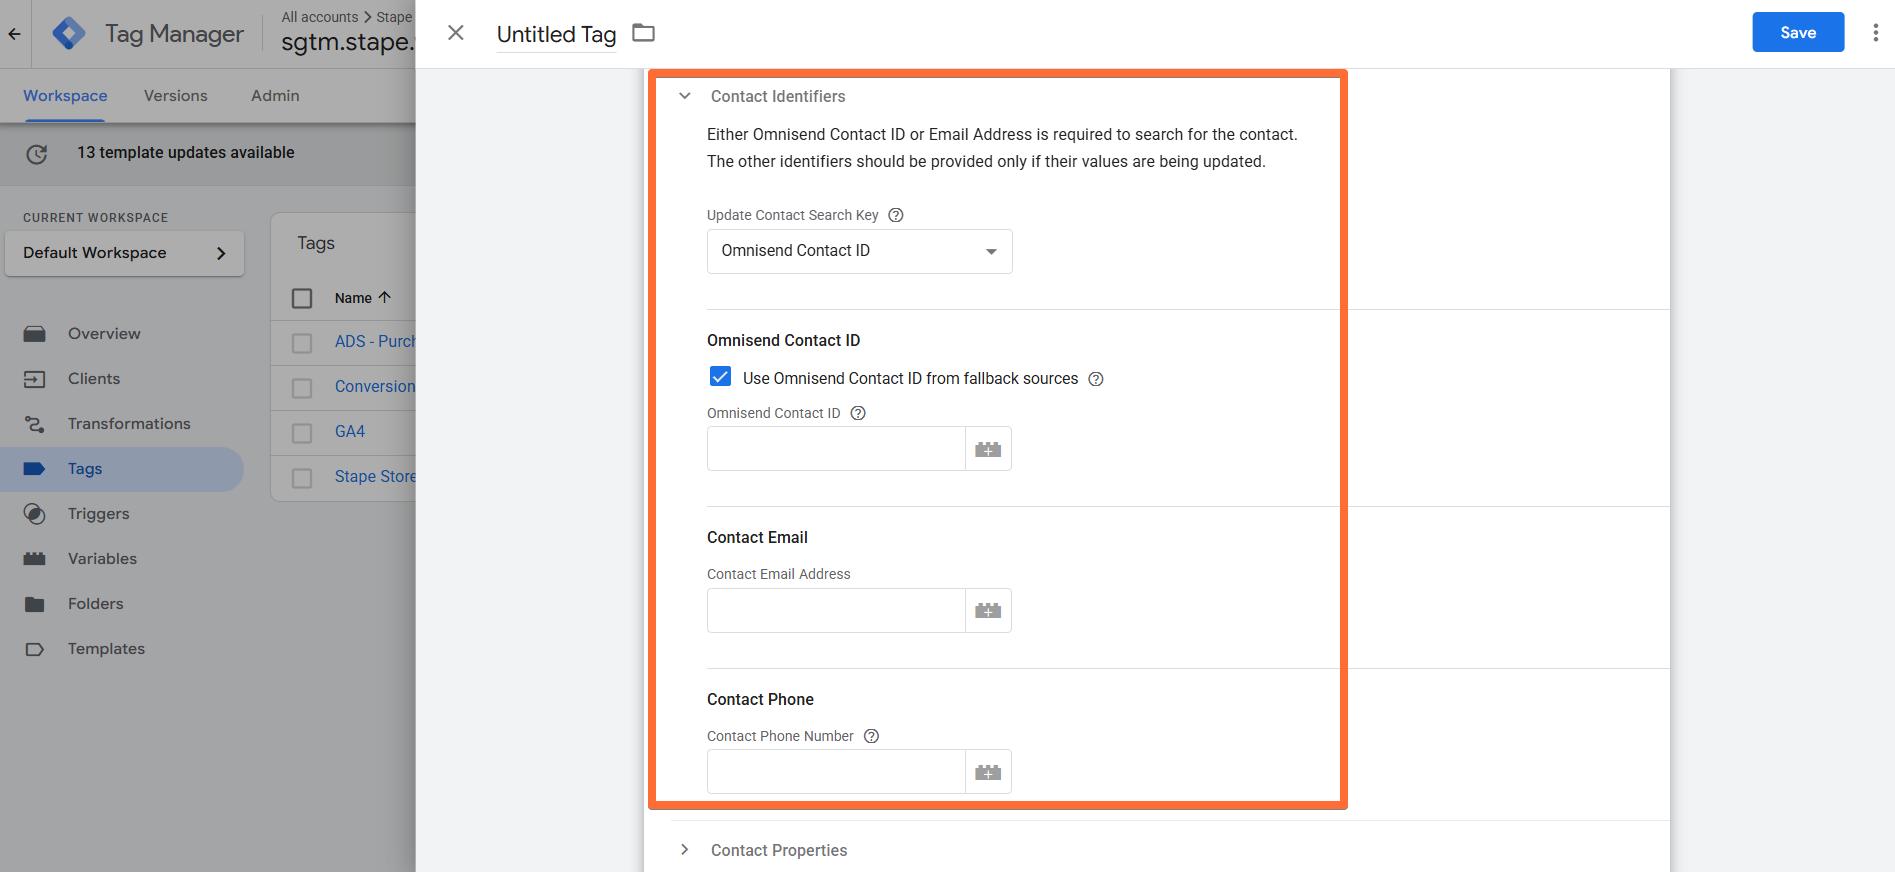Go to Transformations in sidebar

coord(129,424)
